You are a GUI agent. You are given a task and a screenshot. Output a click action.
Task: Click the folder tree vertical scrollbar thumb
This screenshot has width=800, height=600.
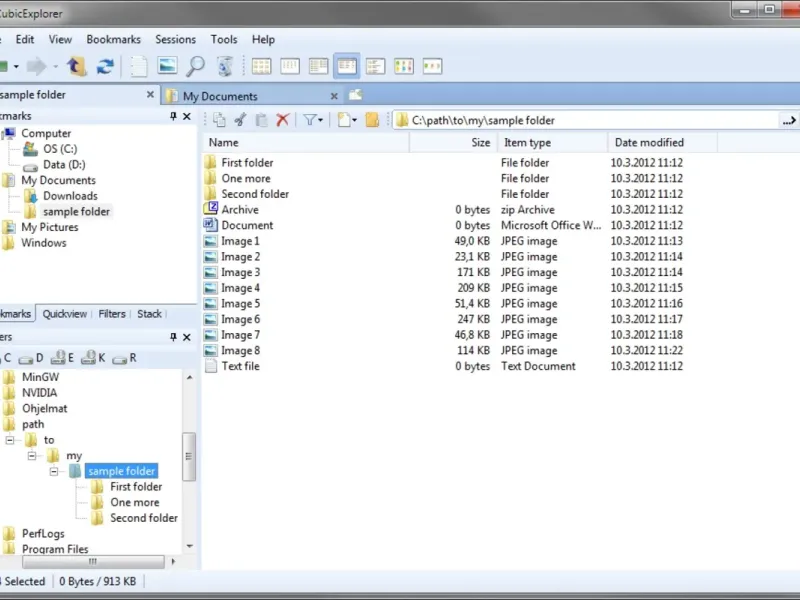189,457
